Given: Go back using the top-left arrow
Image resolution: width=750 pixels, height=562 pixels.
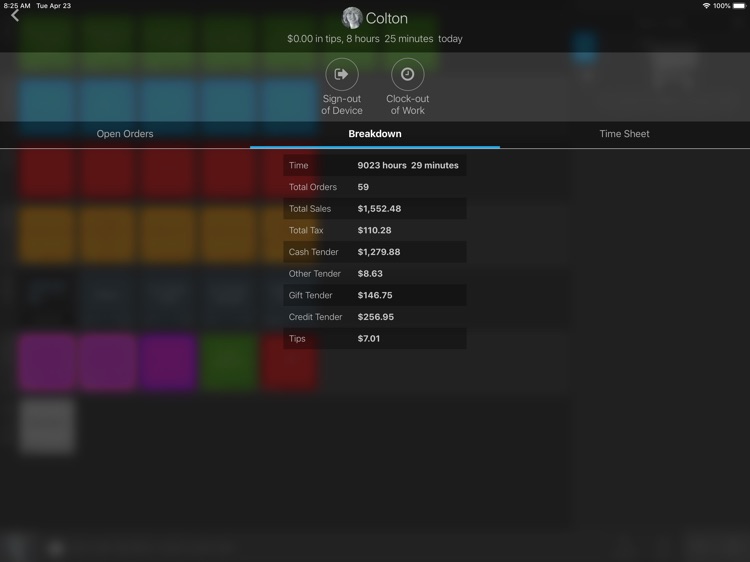Looking at the screenshot, I should pos(15,15).
